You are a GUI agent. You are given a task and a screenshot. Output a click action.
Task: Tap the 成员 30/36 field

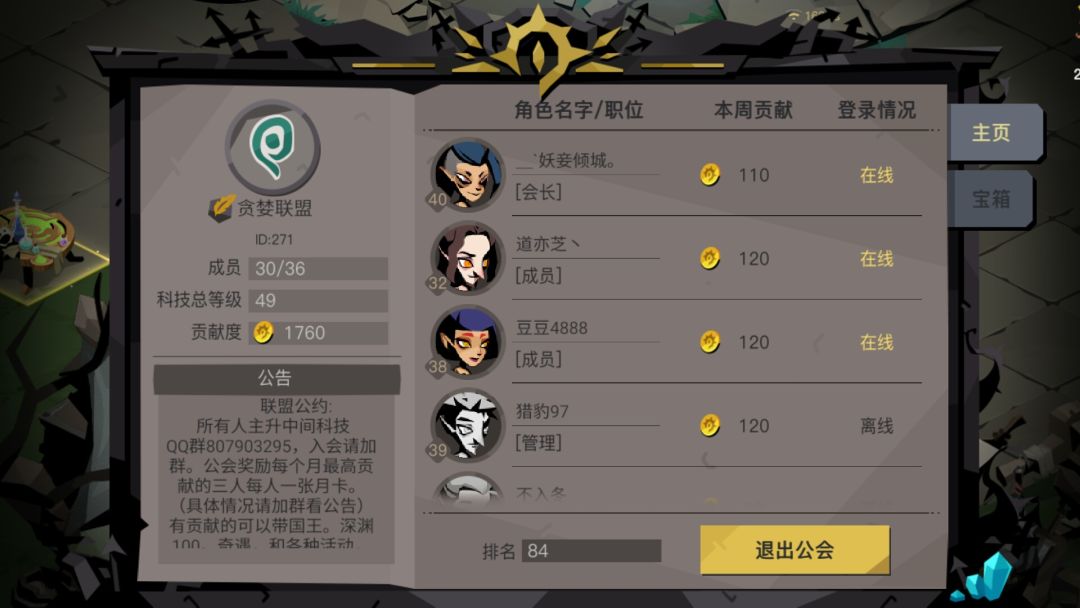[x=318, y=269]
